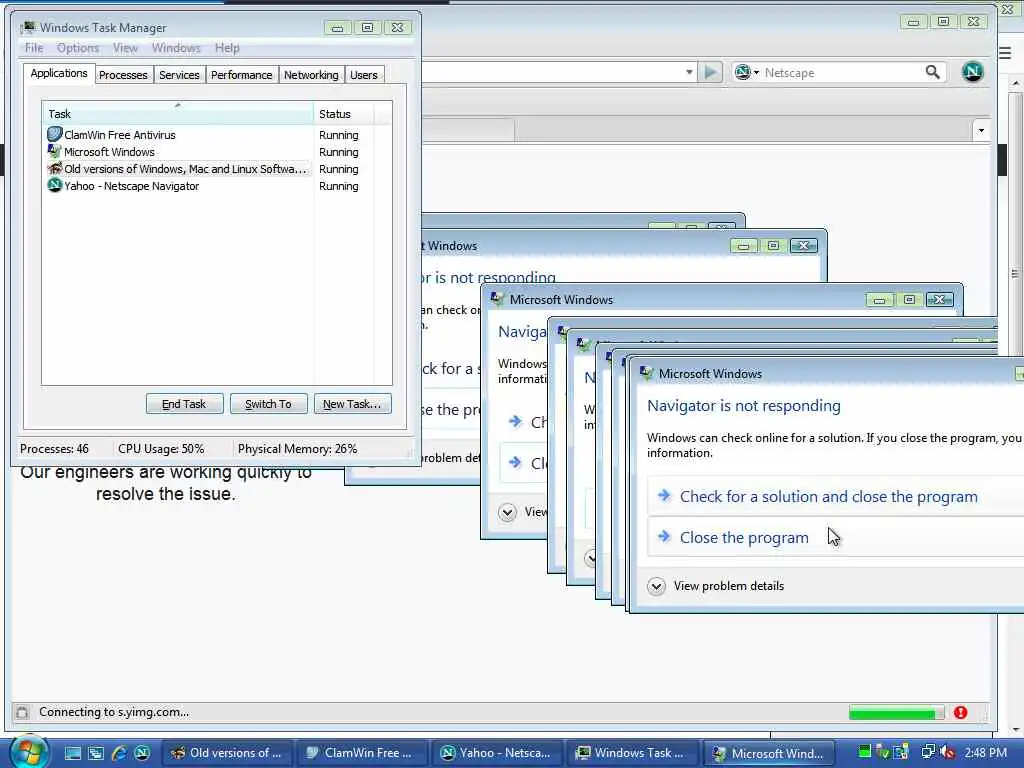
Task: Click the Windows Start orb
Action: [29, 752]
